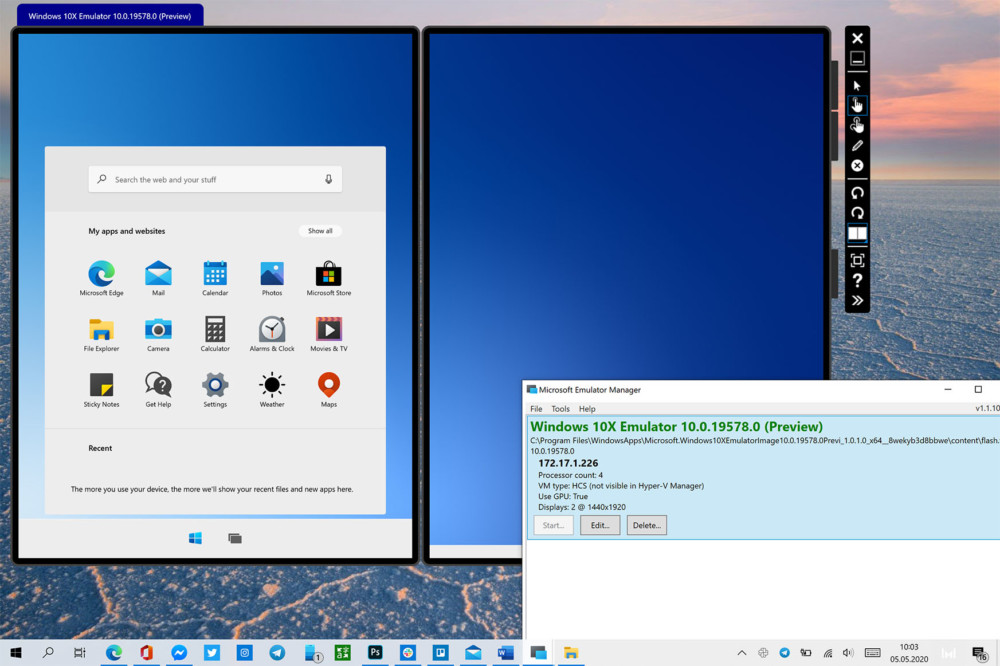Open Weather app in emulator launcher
The width and height of the screenshot is (1000, 666).
[x=272, y=390]
